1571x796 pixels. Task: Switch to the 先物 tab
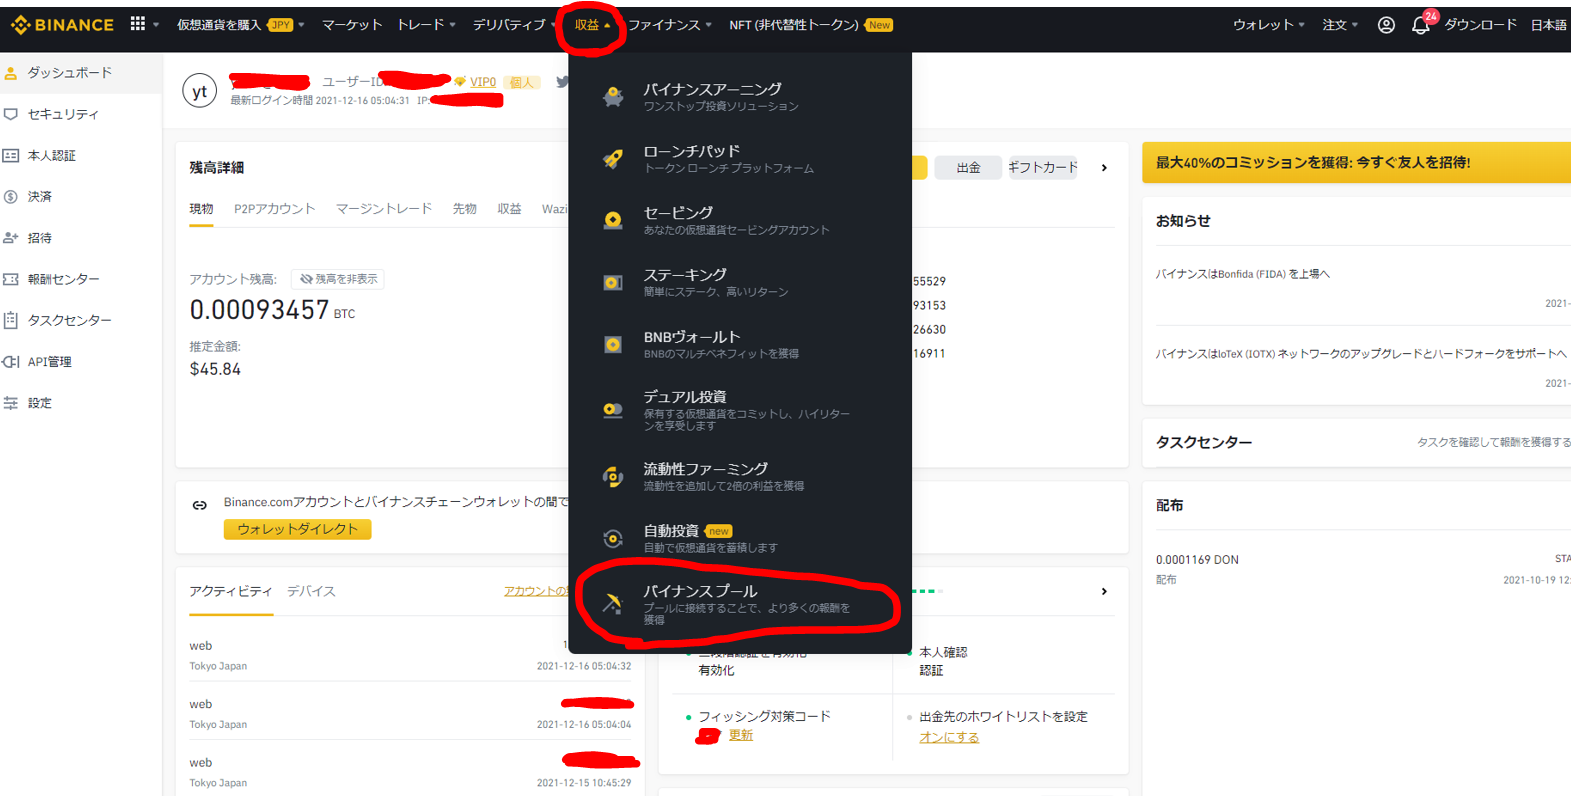tap(464, 209)
